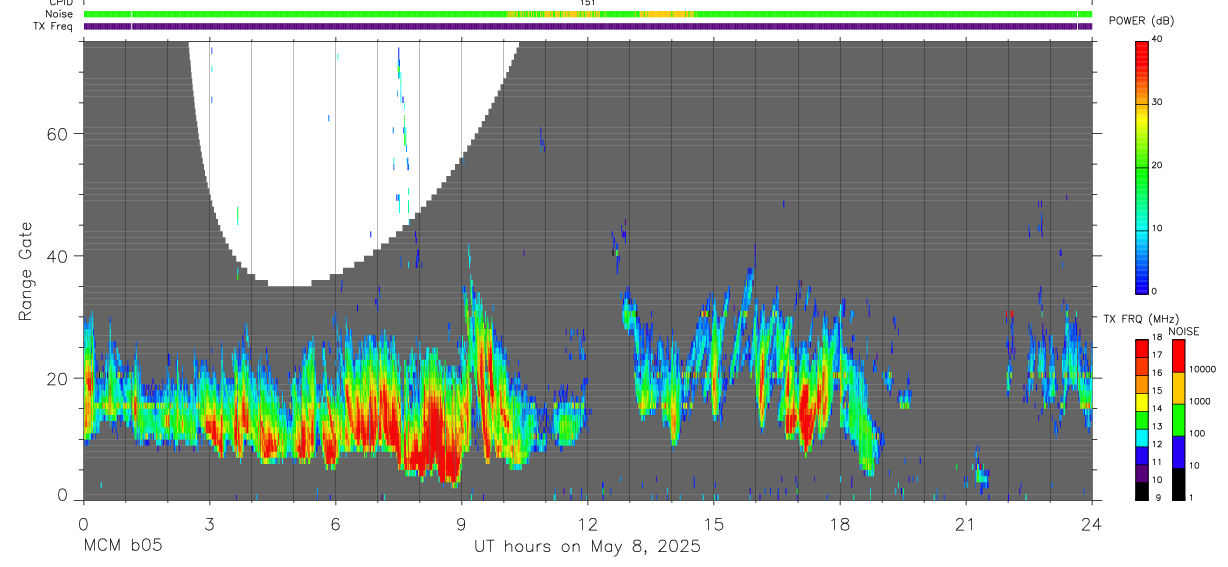Click the 60 range gate tick label
The width and height of the screenshot is (1228, 567).
click(57, 134)
